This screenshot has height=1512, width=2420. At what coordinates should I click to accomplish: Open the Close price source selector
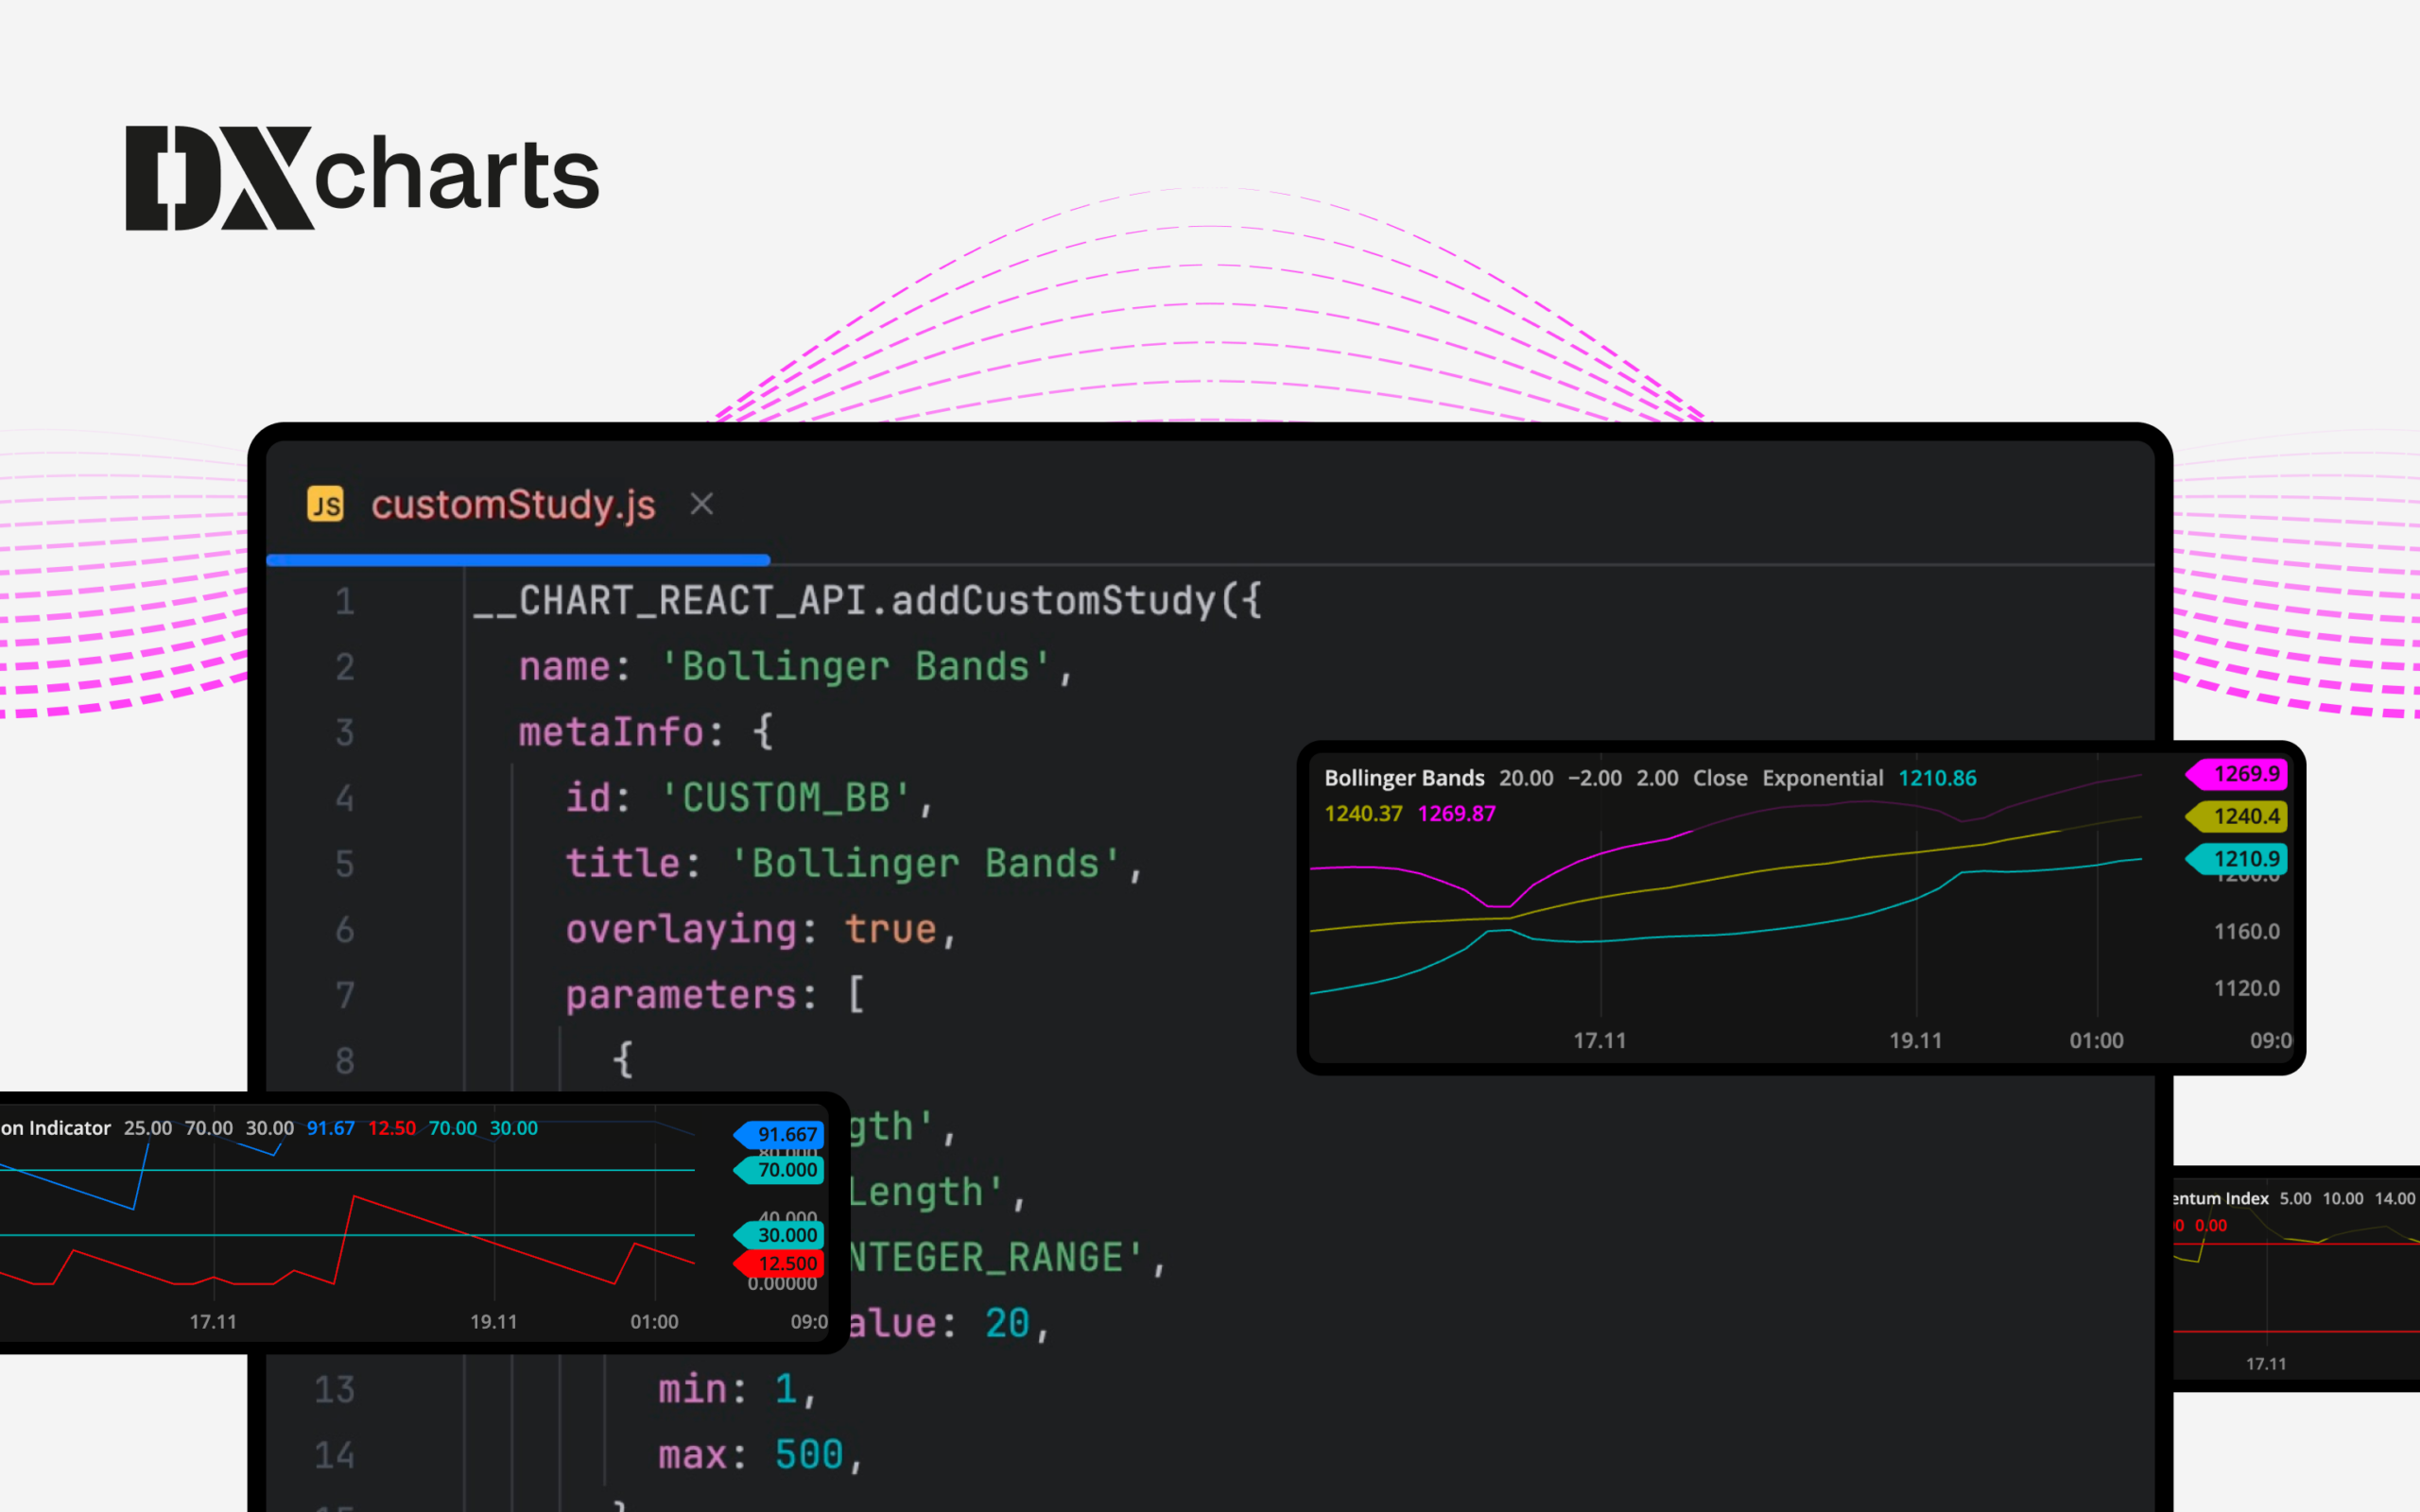pyautogui.click(x=1720, y=777)
